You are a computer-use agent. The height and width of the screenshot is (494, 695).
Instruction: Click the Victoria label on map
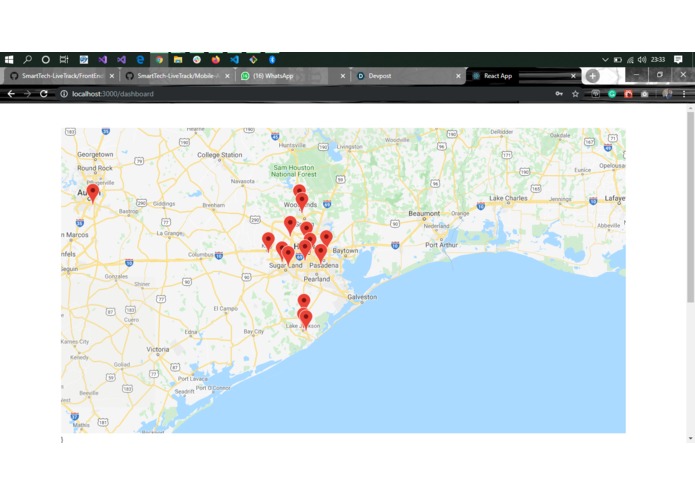coord(157,349)
